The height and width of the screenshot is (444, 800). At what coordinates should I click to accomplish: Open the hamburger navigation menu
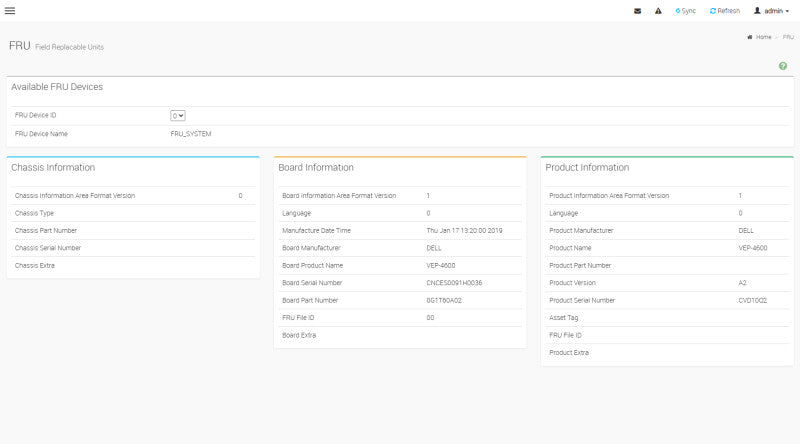coord(10,11)
